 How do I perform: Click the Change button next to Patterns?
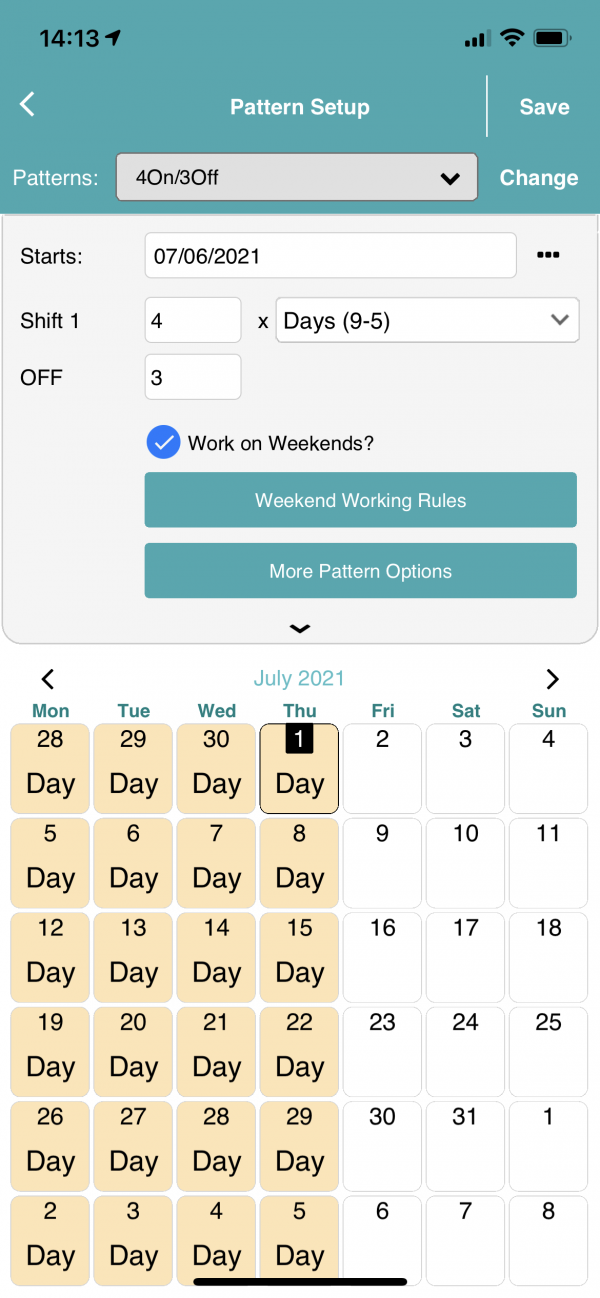point(538,177)
